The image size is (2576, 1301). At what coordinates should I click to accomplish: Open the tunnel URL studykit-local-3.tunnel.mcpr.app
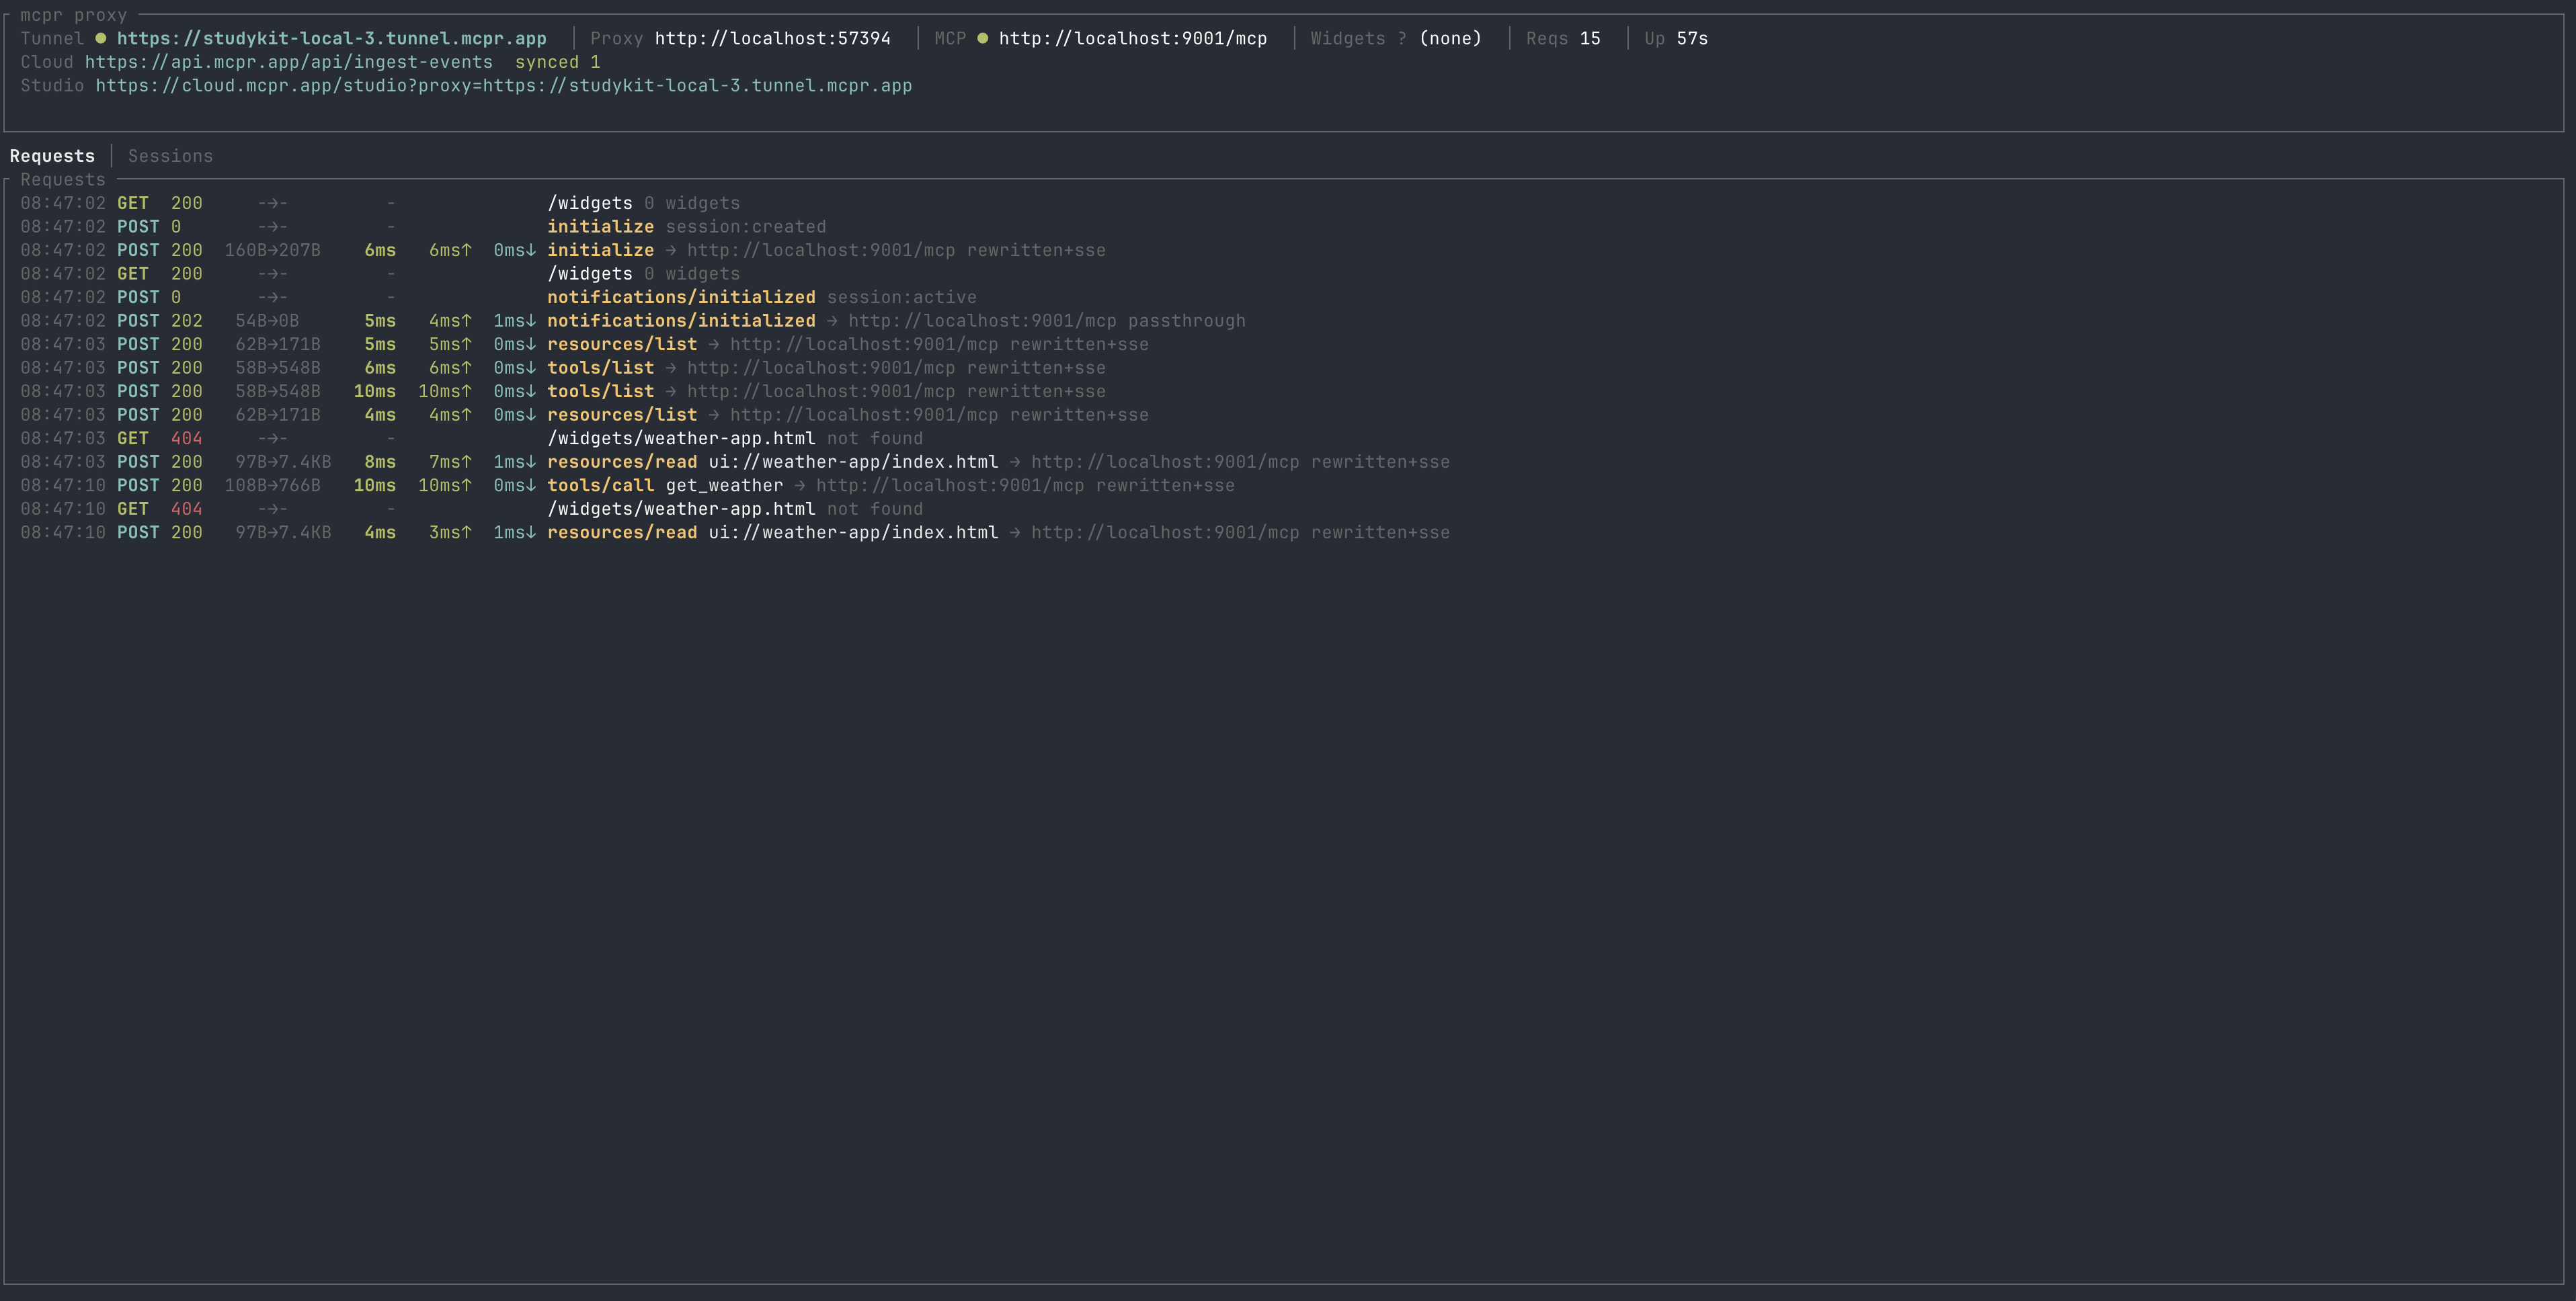[332, 38]
